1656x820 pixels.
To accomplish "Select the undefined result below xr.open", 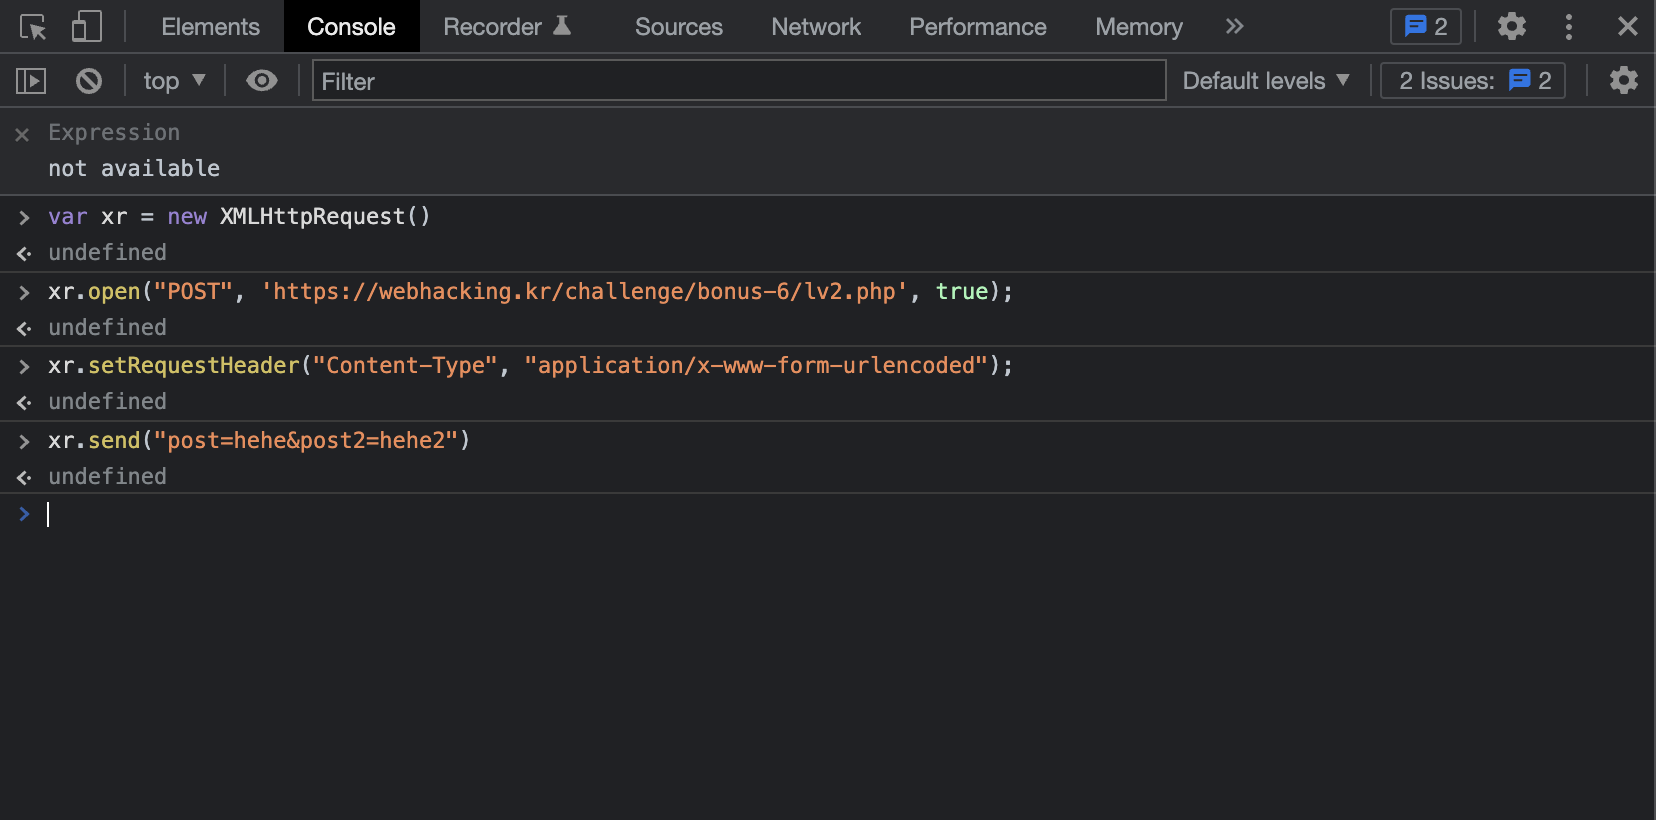I will click(108, 327).
